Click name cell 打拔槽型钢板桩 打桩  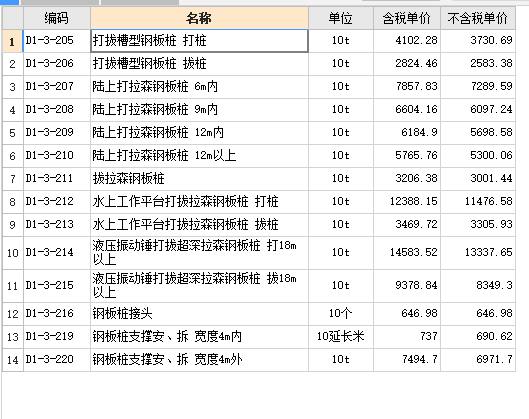pyautogui.click(x=199, y=41)
